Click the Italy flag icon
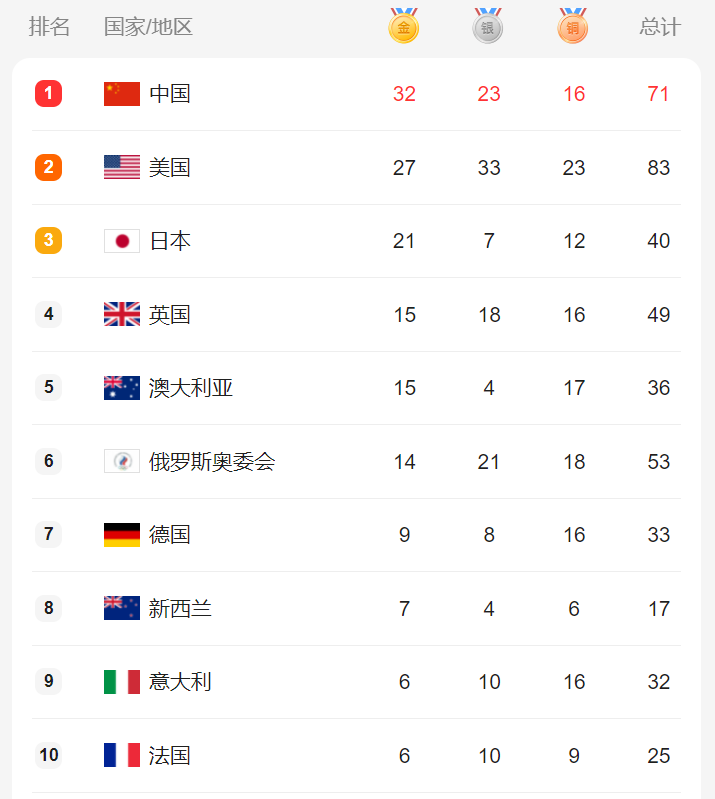 122,682
